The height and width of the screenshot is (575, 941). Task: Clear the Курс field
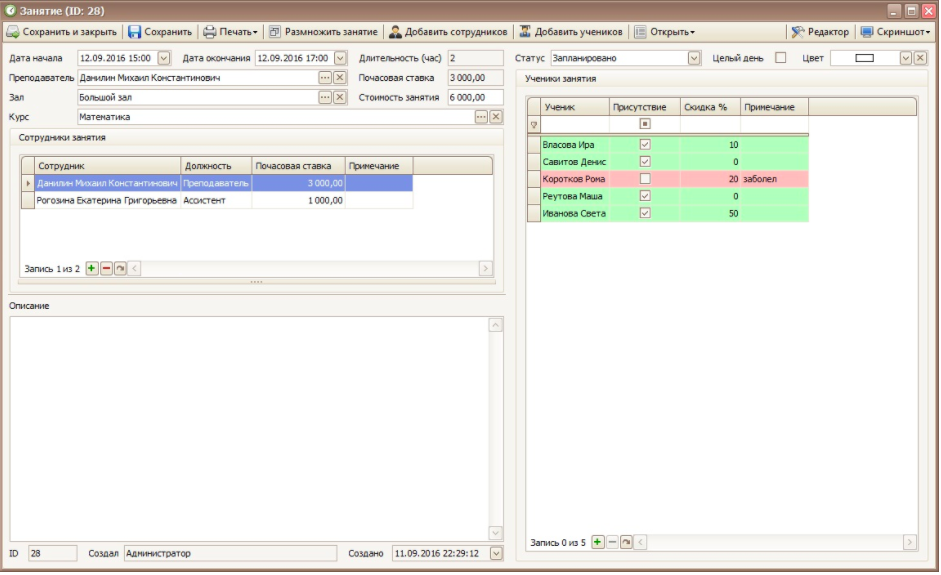[496, 117]
